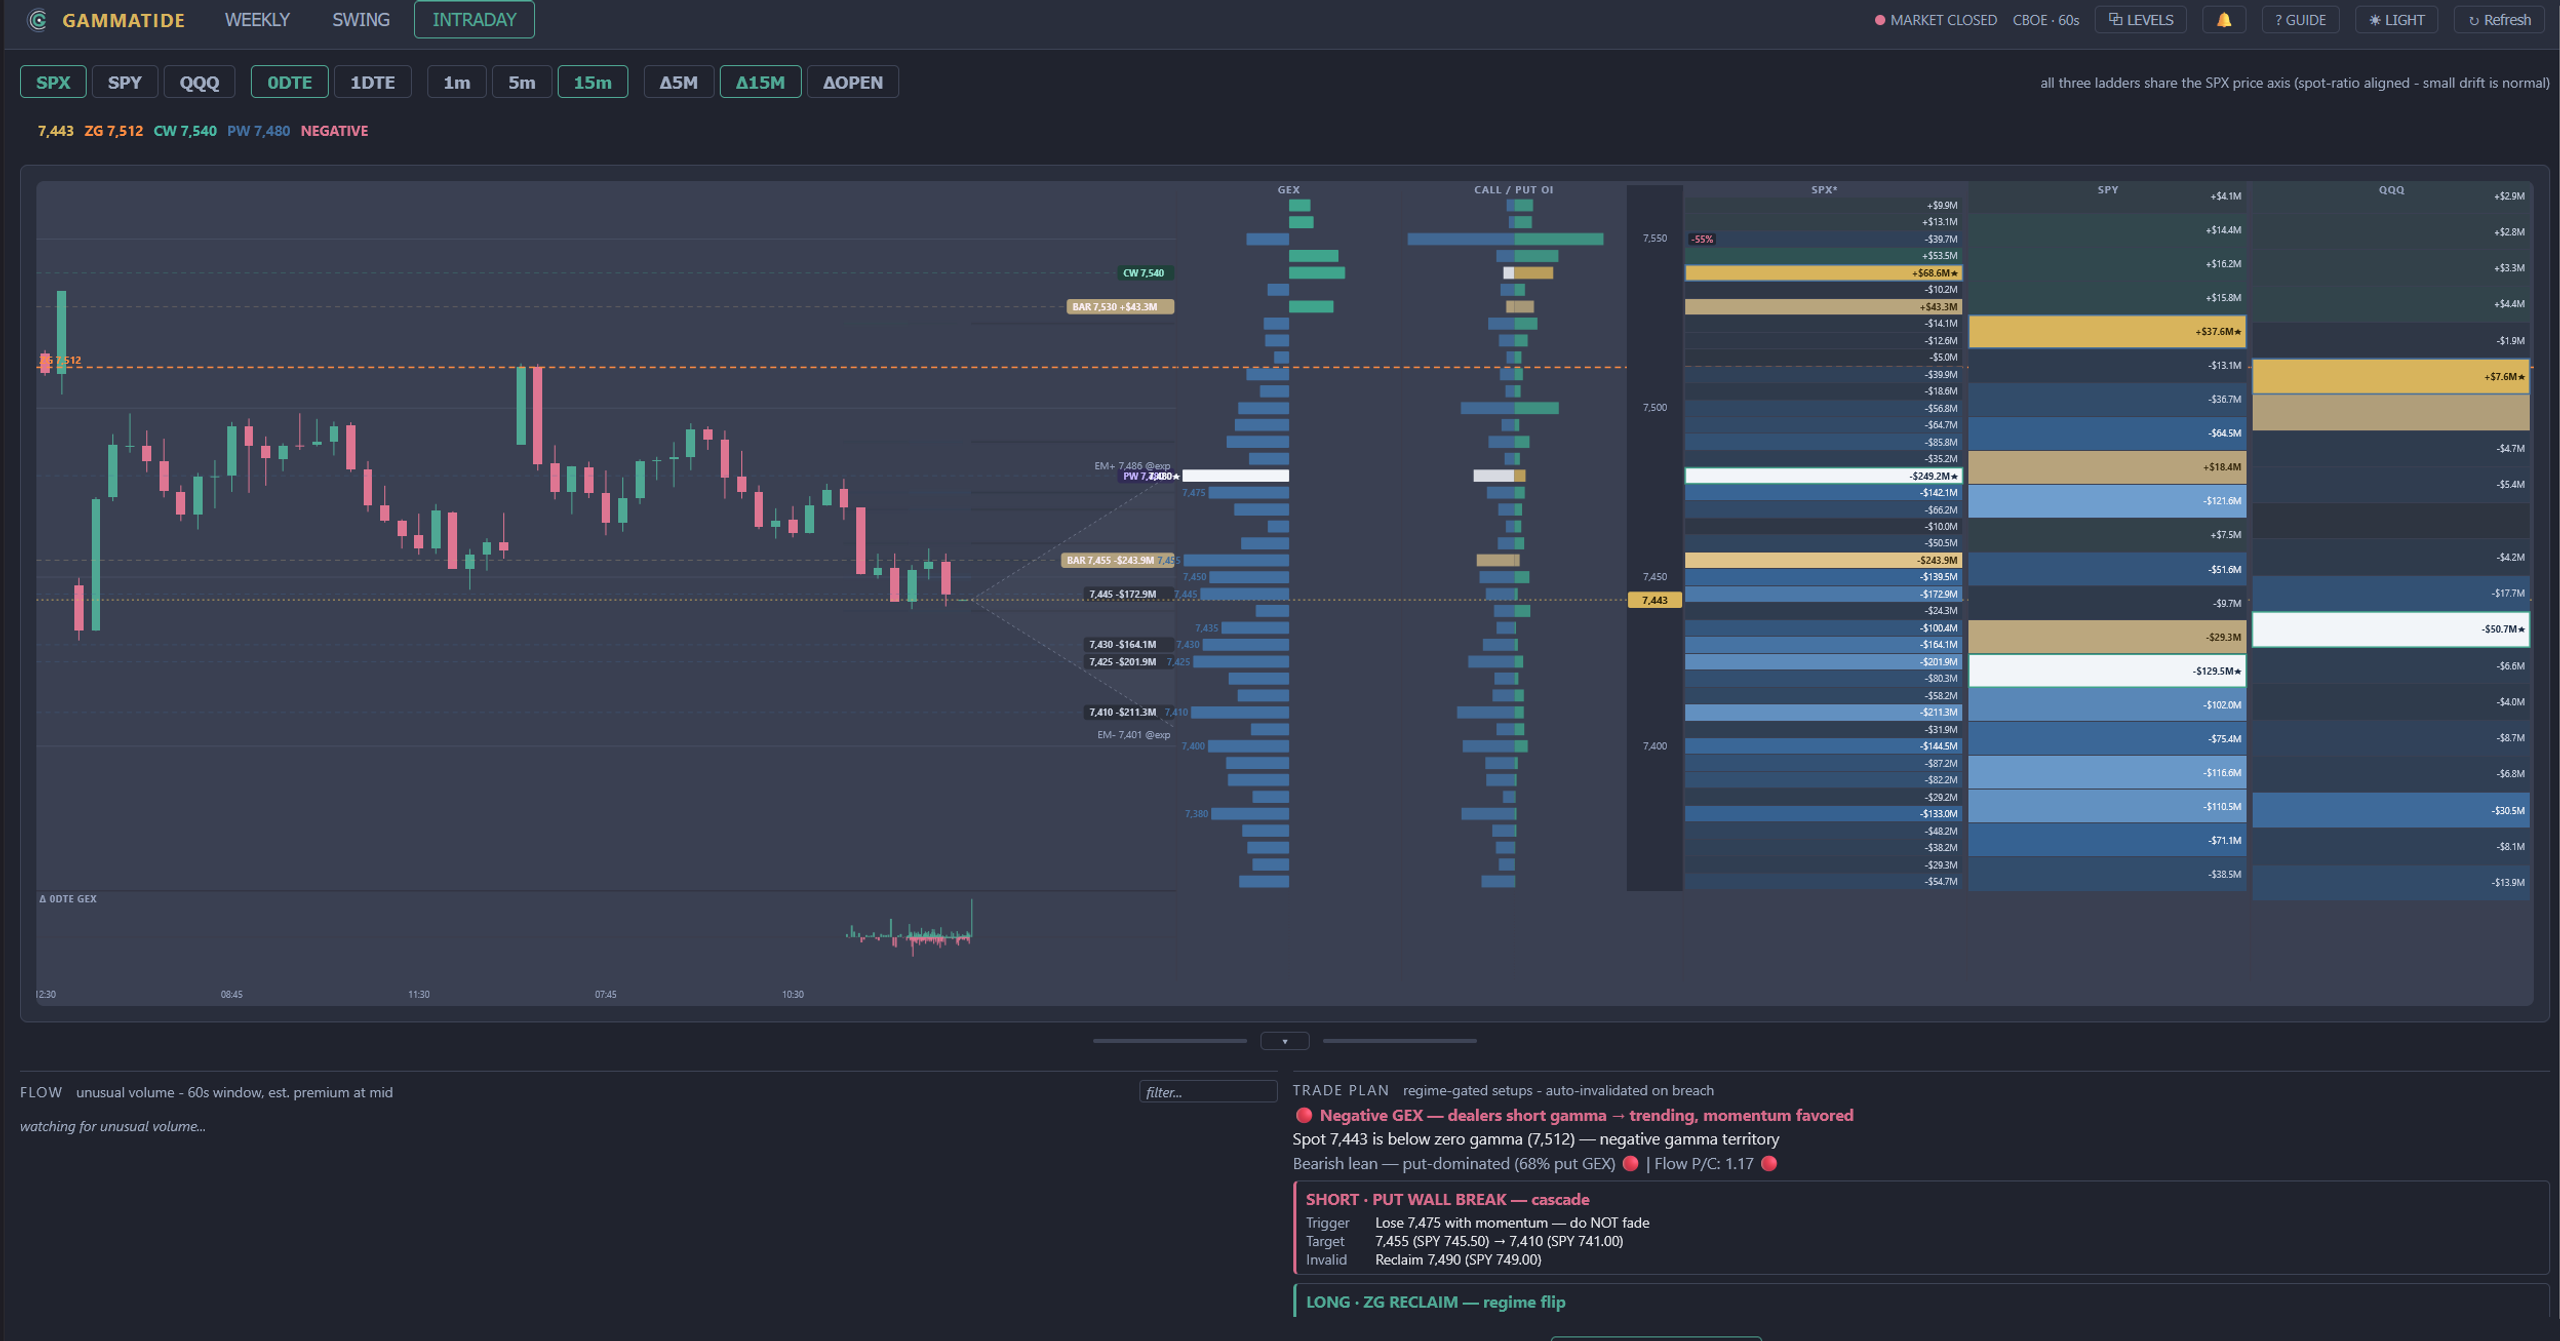Click the NEGATIVE regime label
Image resolution: width=2560 pixels, height=1341 pixels.
(x=334, y=131)
